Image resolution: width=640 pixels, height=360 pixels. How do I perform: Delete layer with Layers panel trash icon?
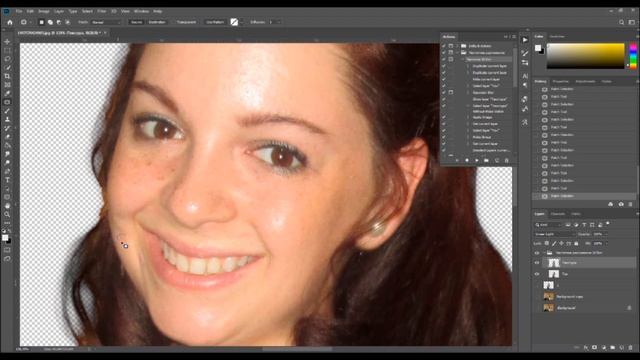click(631, 348)
